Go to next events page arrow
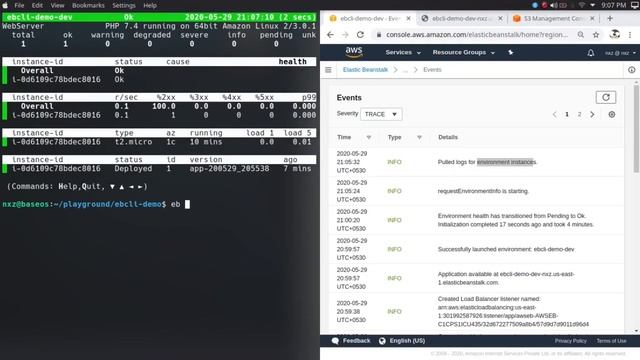This screenshot has width=640, height=360. click(592, 114)
